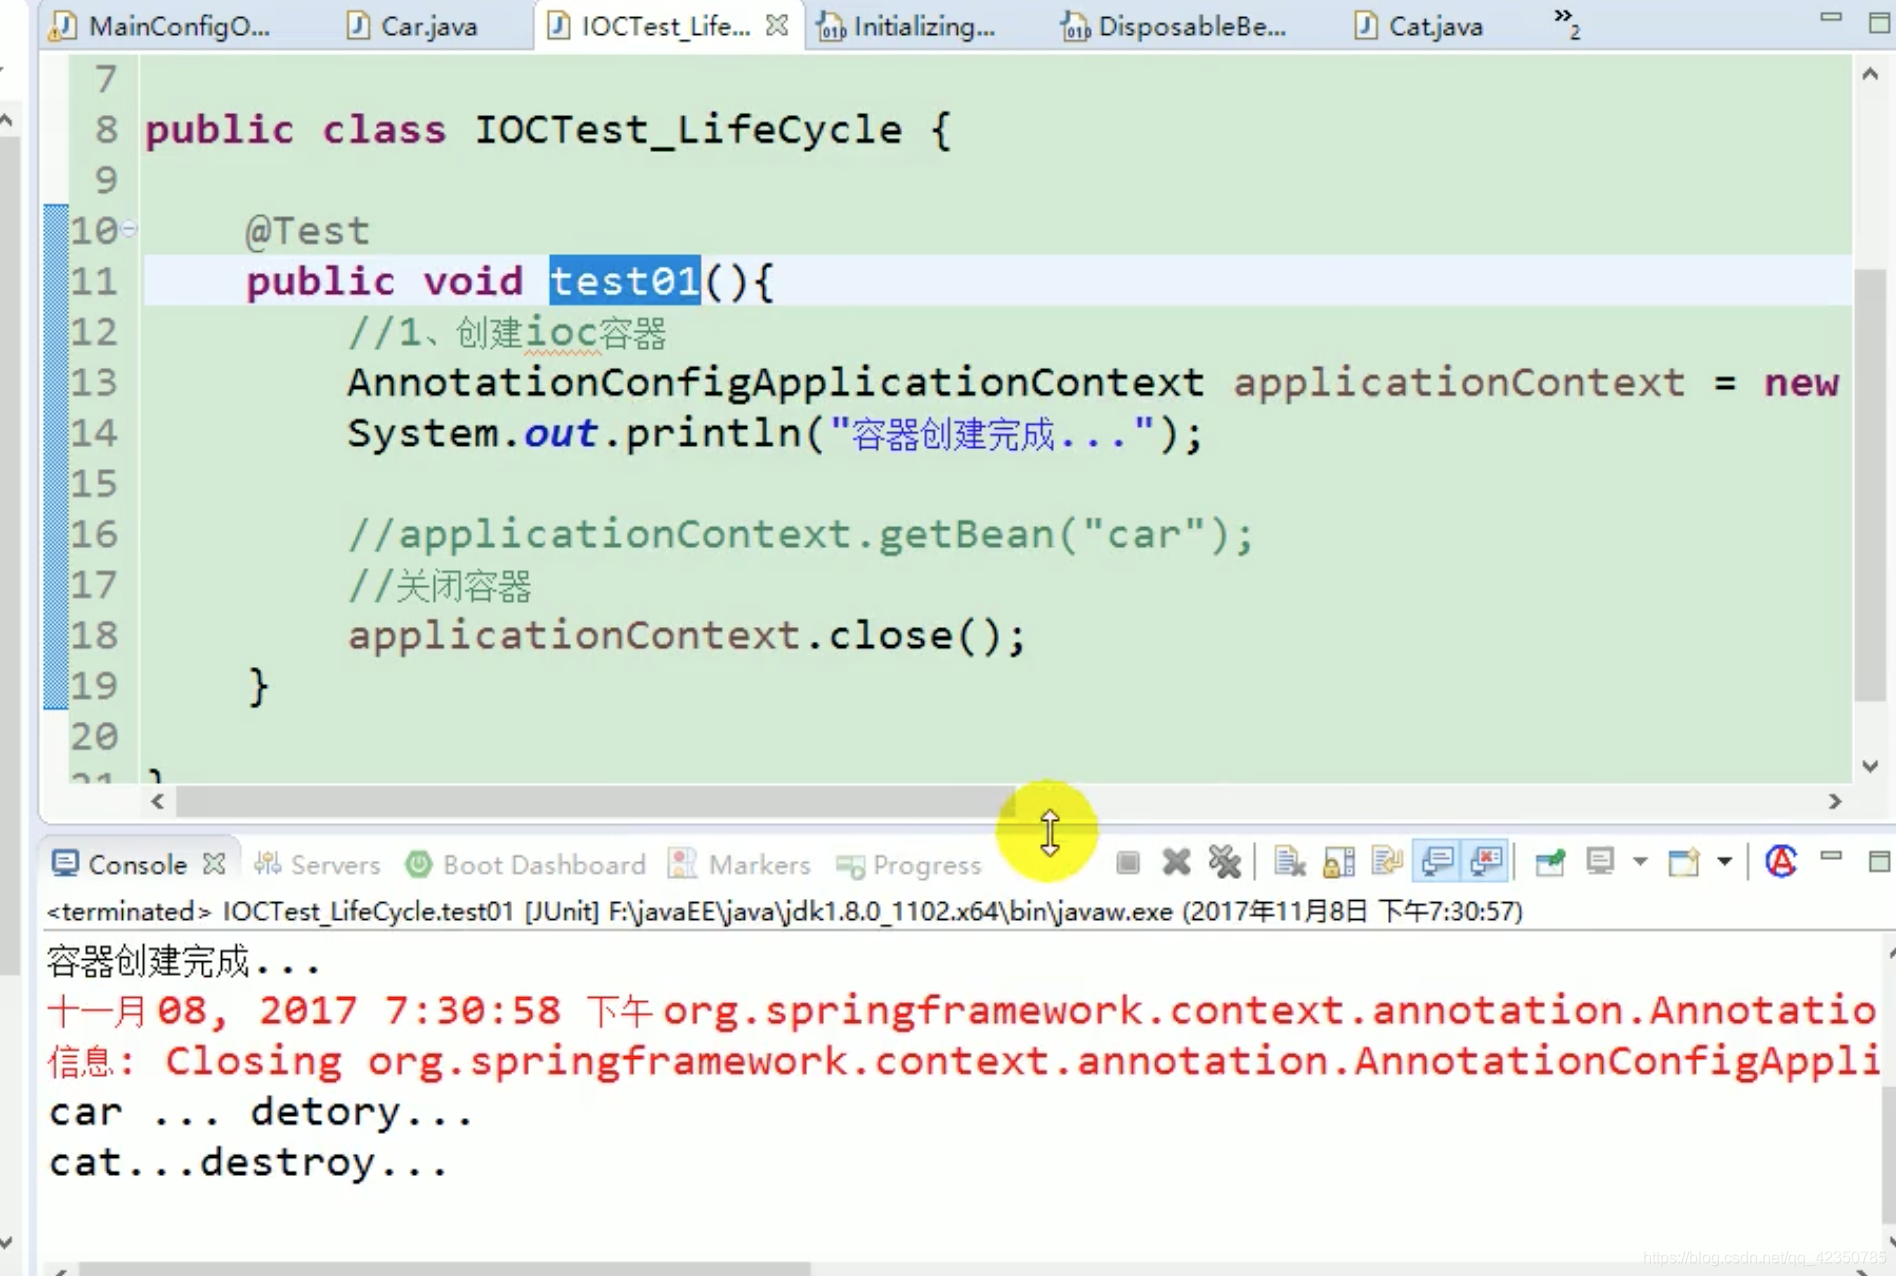Open the Initializing... class file tab
The width and height of the screenshot is (1896, 1276).
[x=907, y=26]
